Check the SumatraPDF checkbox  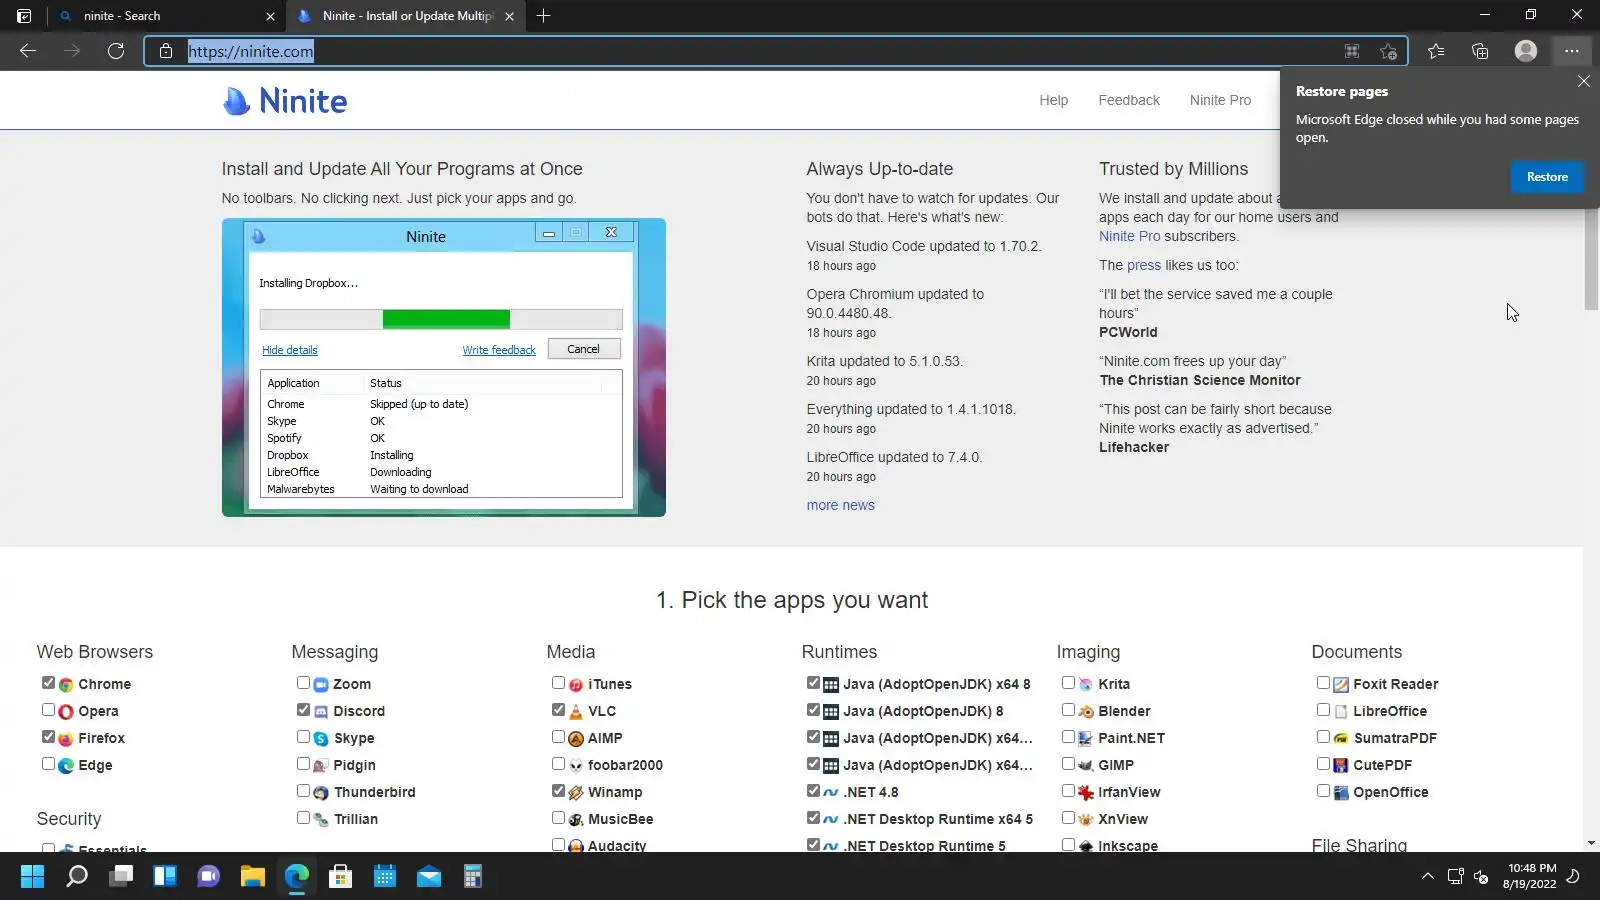[1323, 737]
